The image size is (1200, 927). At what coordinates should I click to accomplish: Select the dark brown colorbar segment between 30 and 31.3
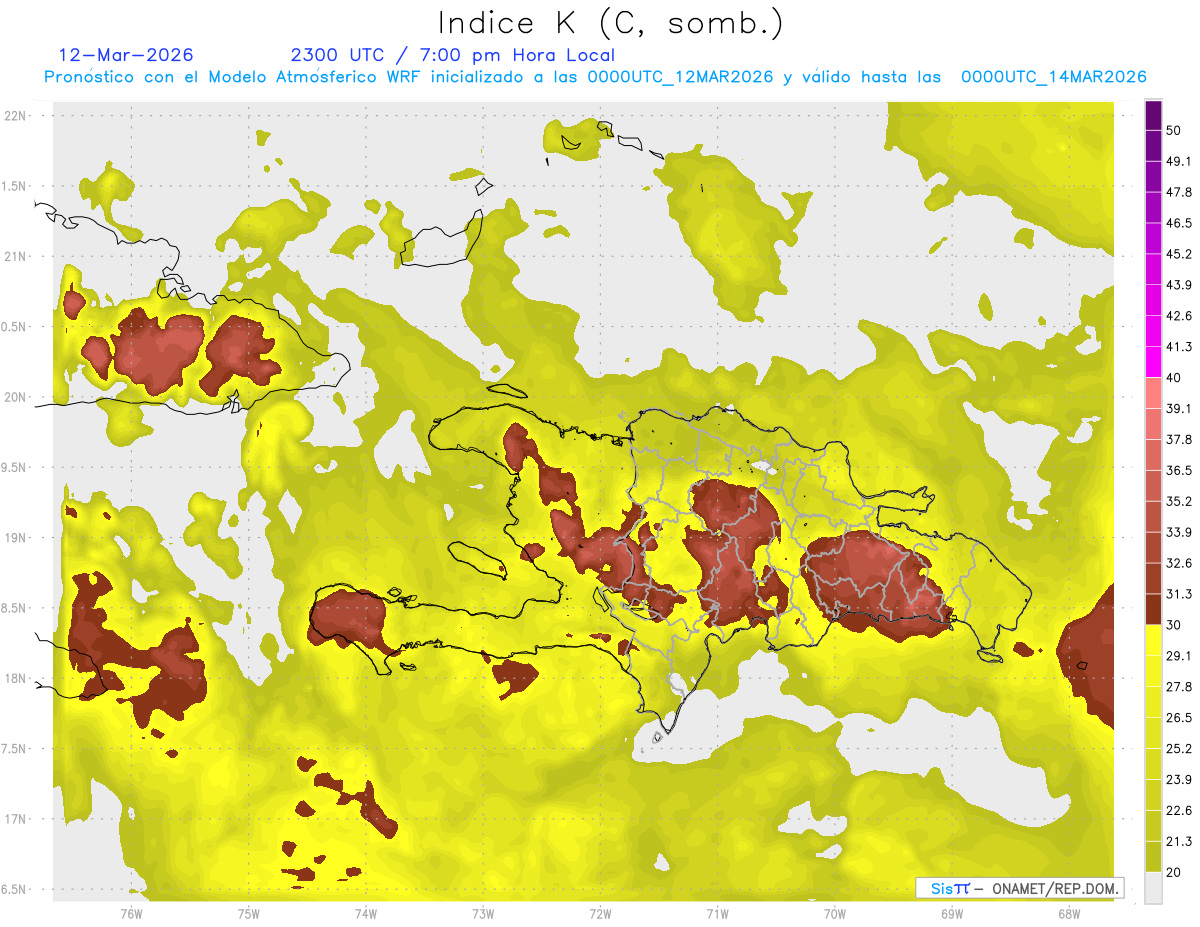pyautogui.click(x=1153, y=609)
